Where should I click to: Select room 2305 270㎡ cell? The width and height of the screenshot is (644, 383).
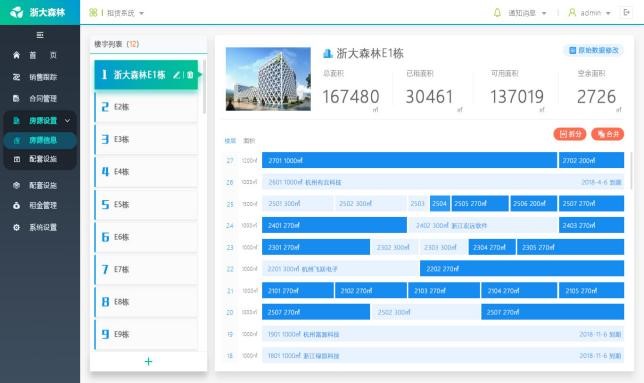pos(570,247)
